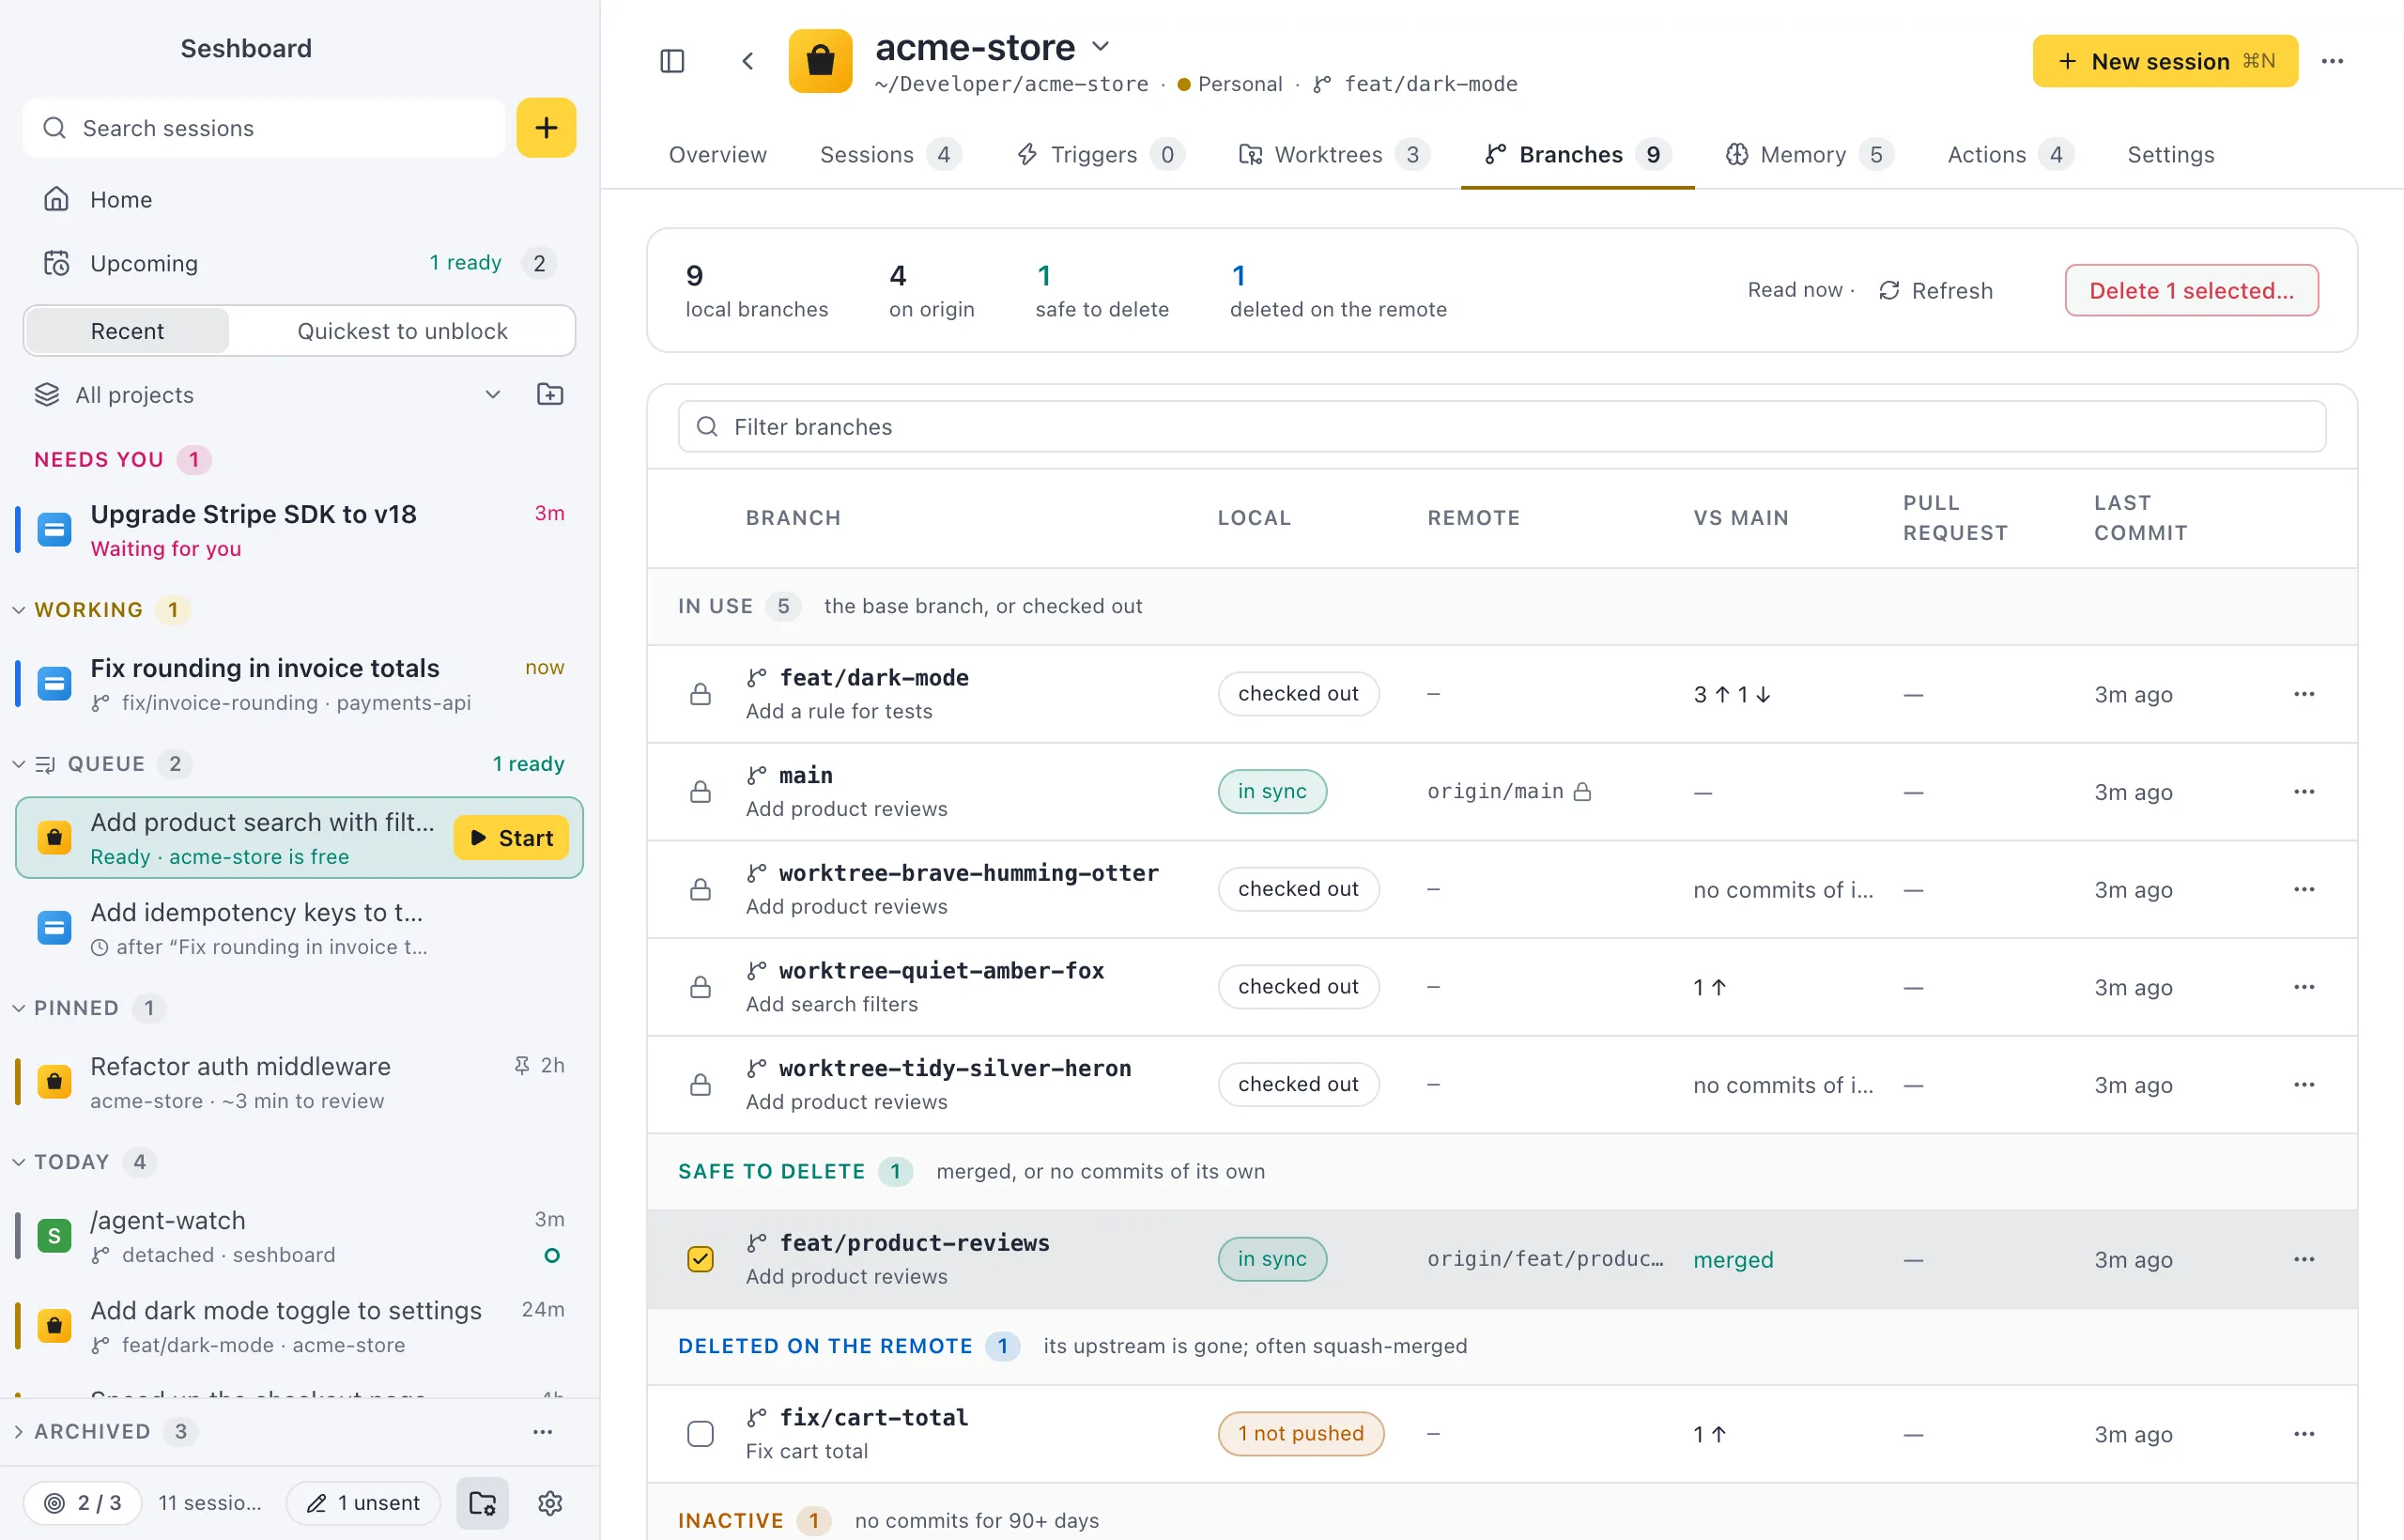Open the Triggers tab
The width and height of the screenshot is (2404, 1540).
(1100, 155)
